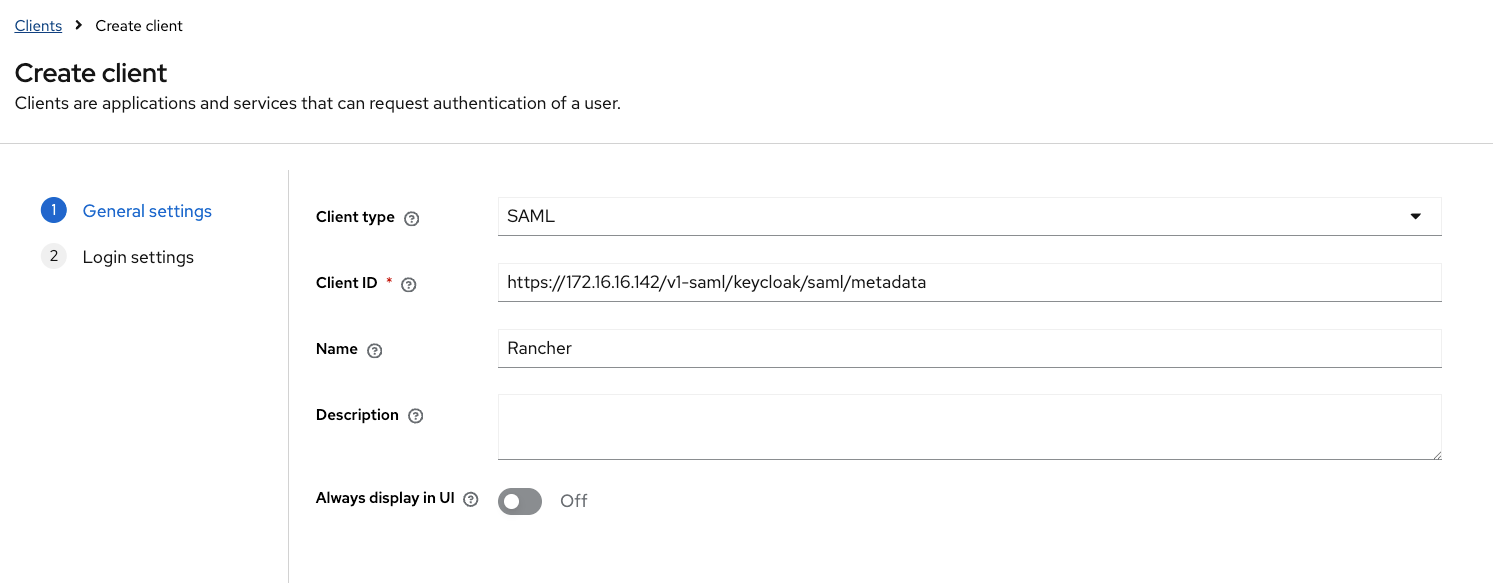Click the Create client breadcrumb item
1493x583 pixels.
click(x=139, y=26)
